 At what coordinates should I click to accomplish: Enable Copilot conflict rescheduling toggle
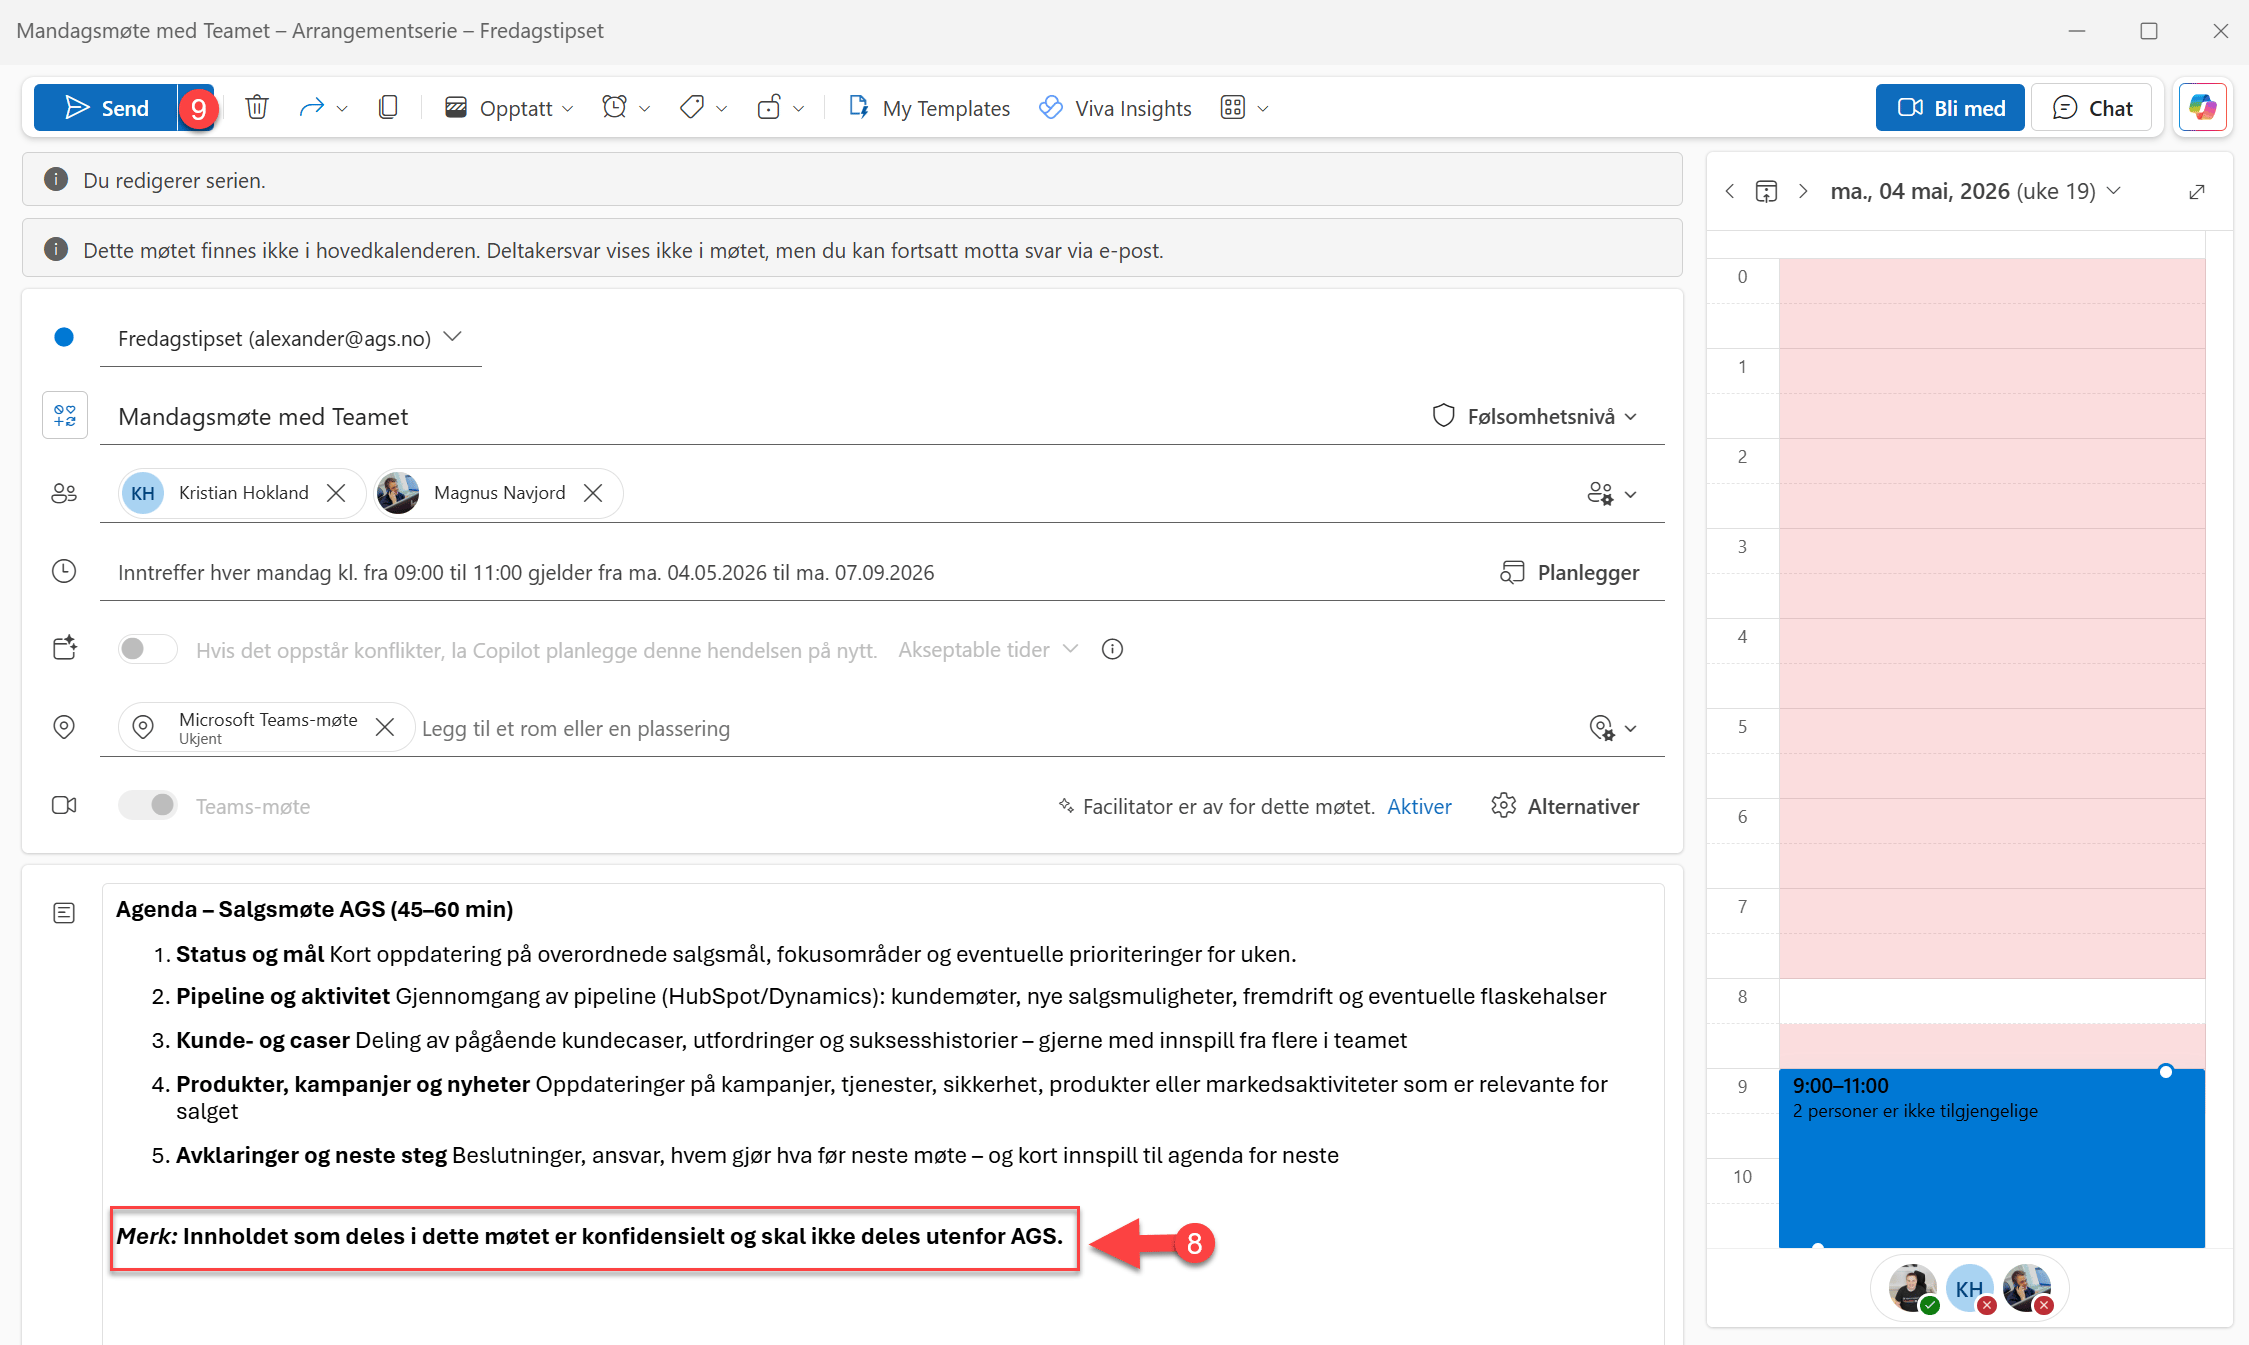click(147, 648)
